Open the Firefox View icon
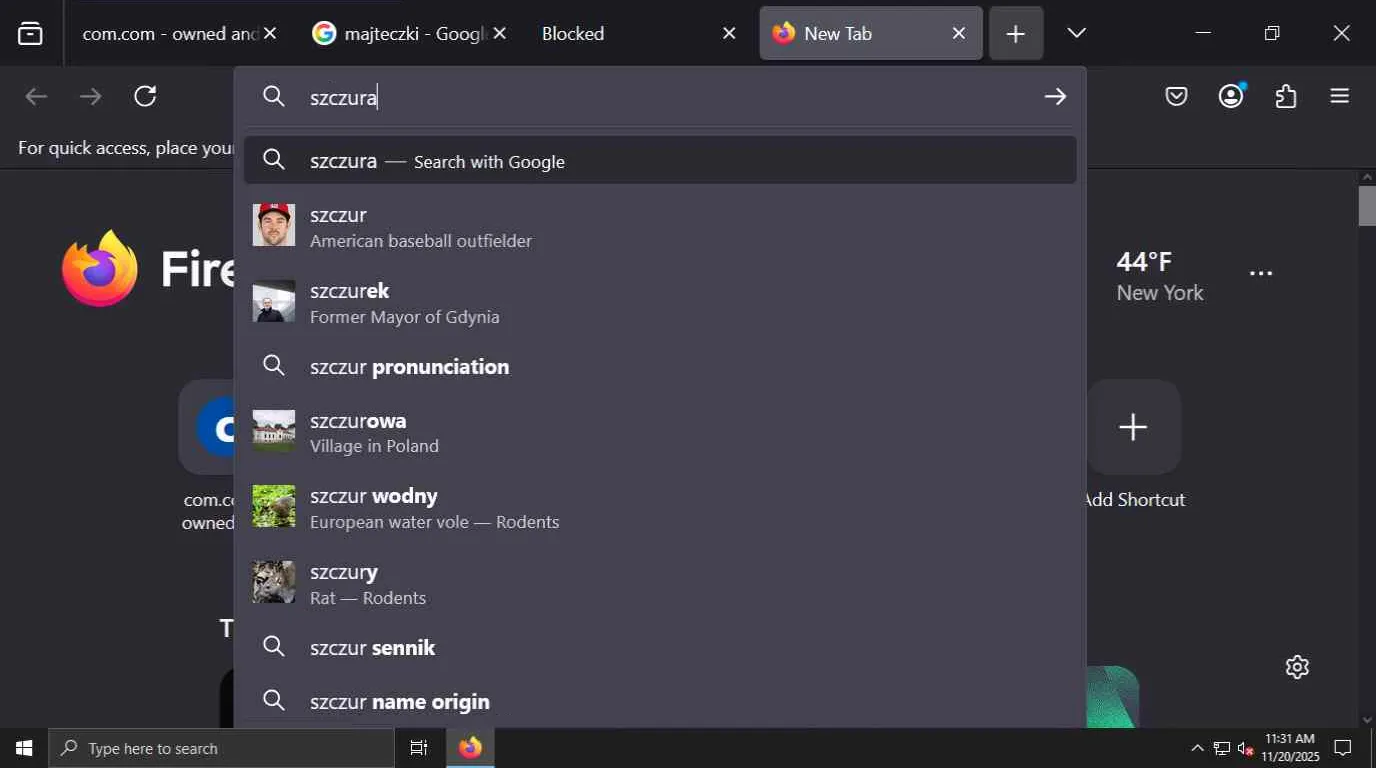Viewport: 1376px width, 768px height. [x=31, y=33]
